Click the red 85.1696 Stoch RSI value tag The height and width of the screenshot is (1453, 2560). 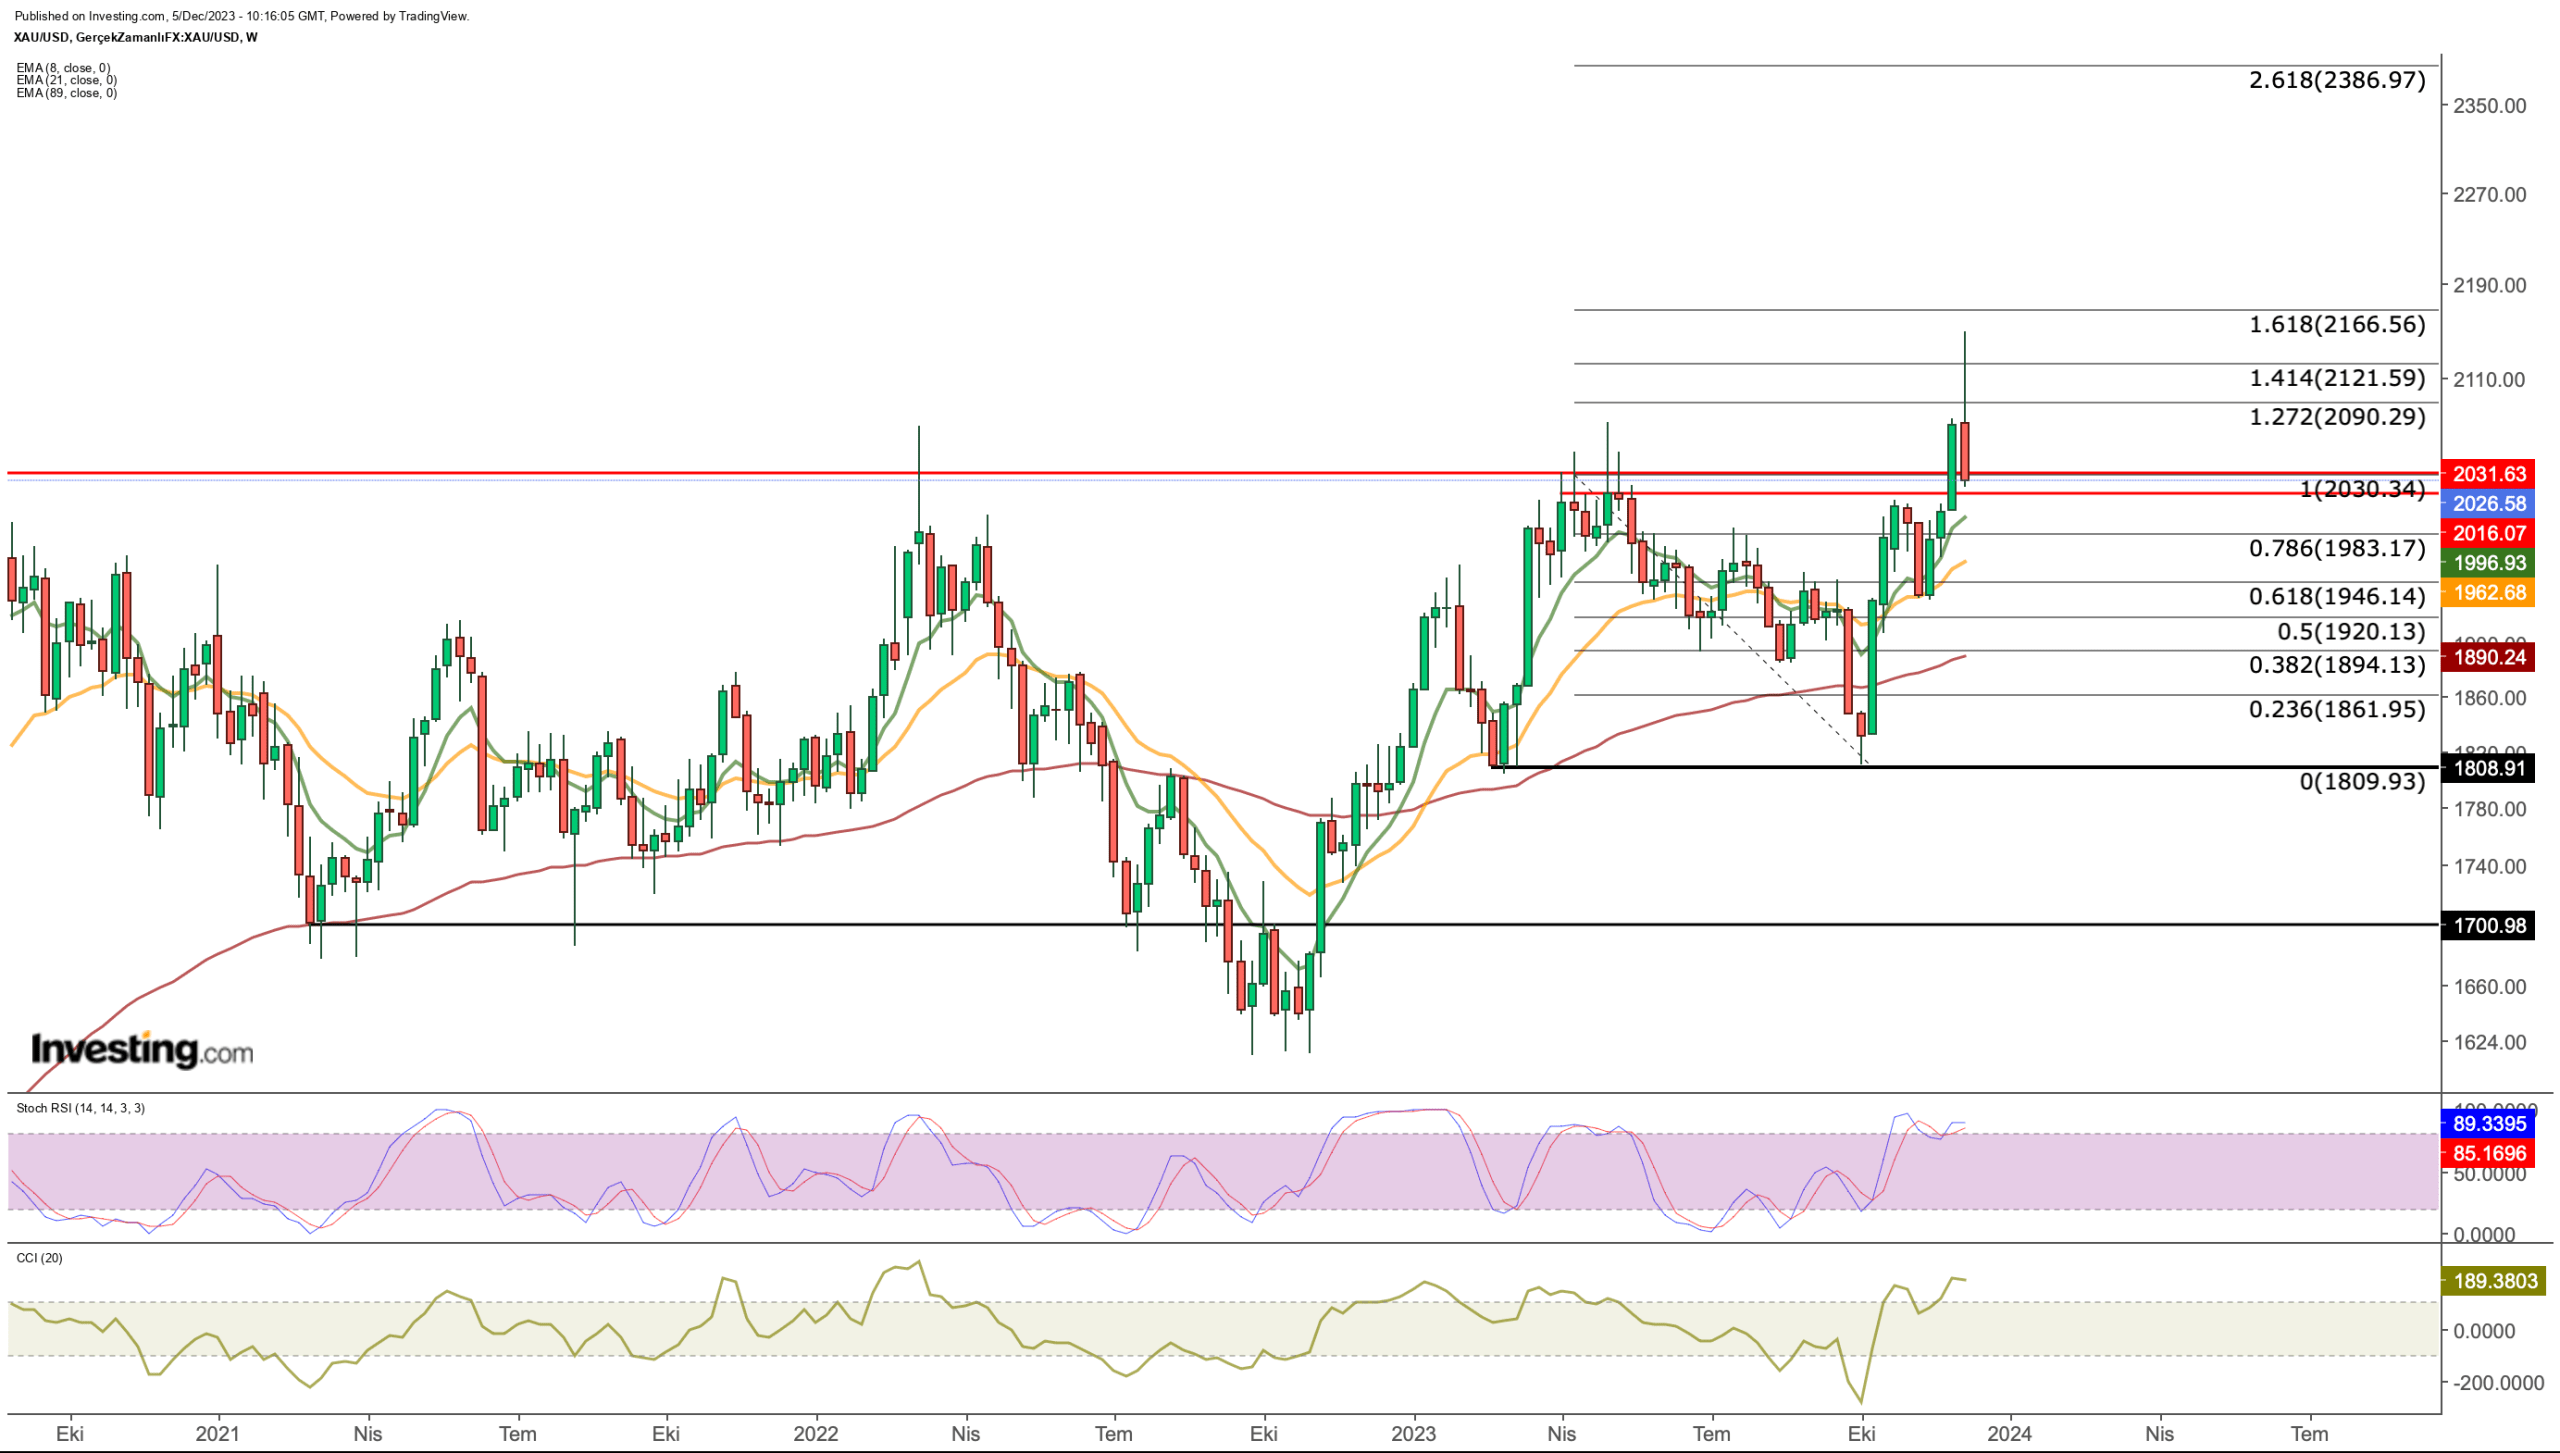click(2489, 1153)
